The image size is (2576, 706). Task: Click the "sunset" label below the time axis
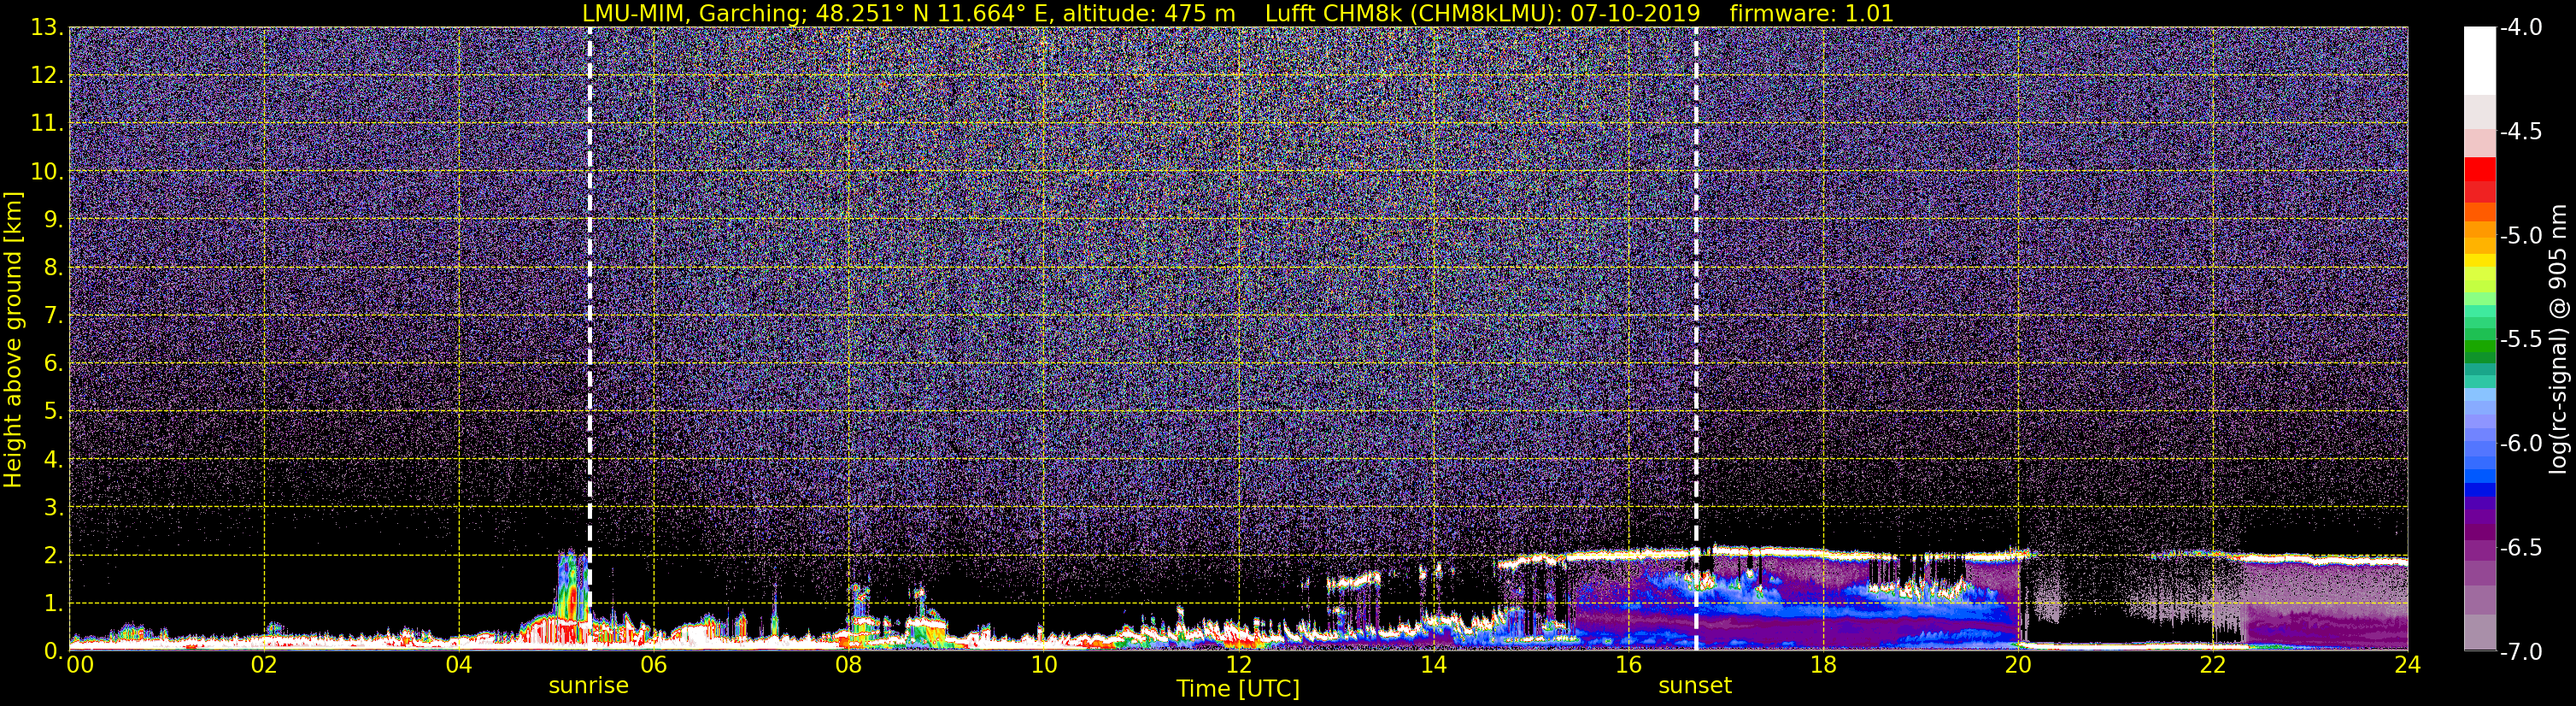1695,686
